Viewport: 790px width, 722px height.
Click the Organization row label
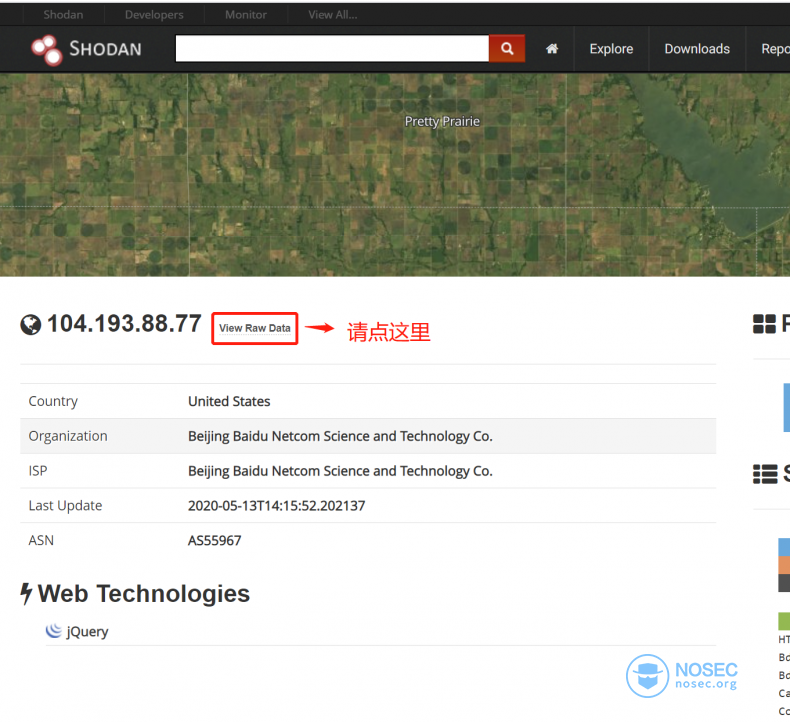point(68,436)
